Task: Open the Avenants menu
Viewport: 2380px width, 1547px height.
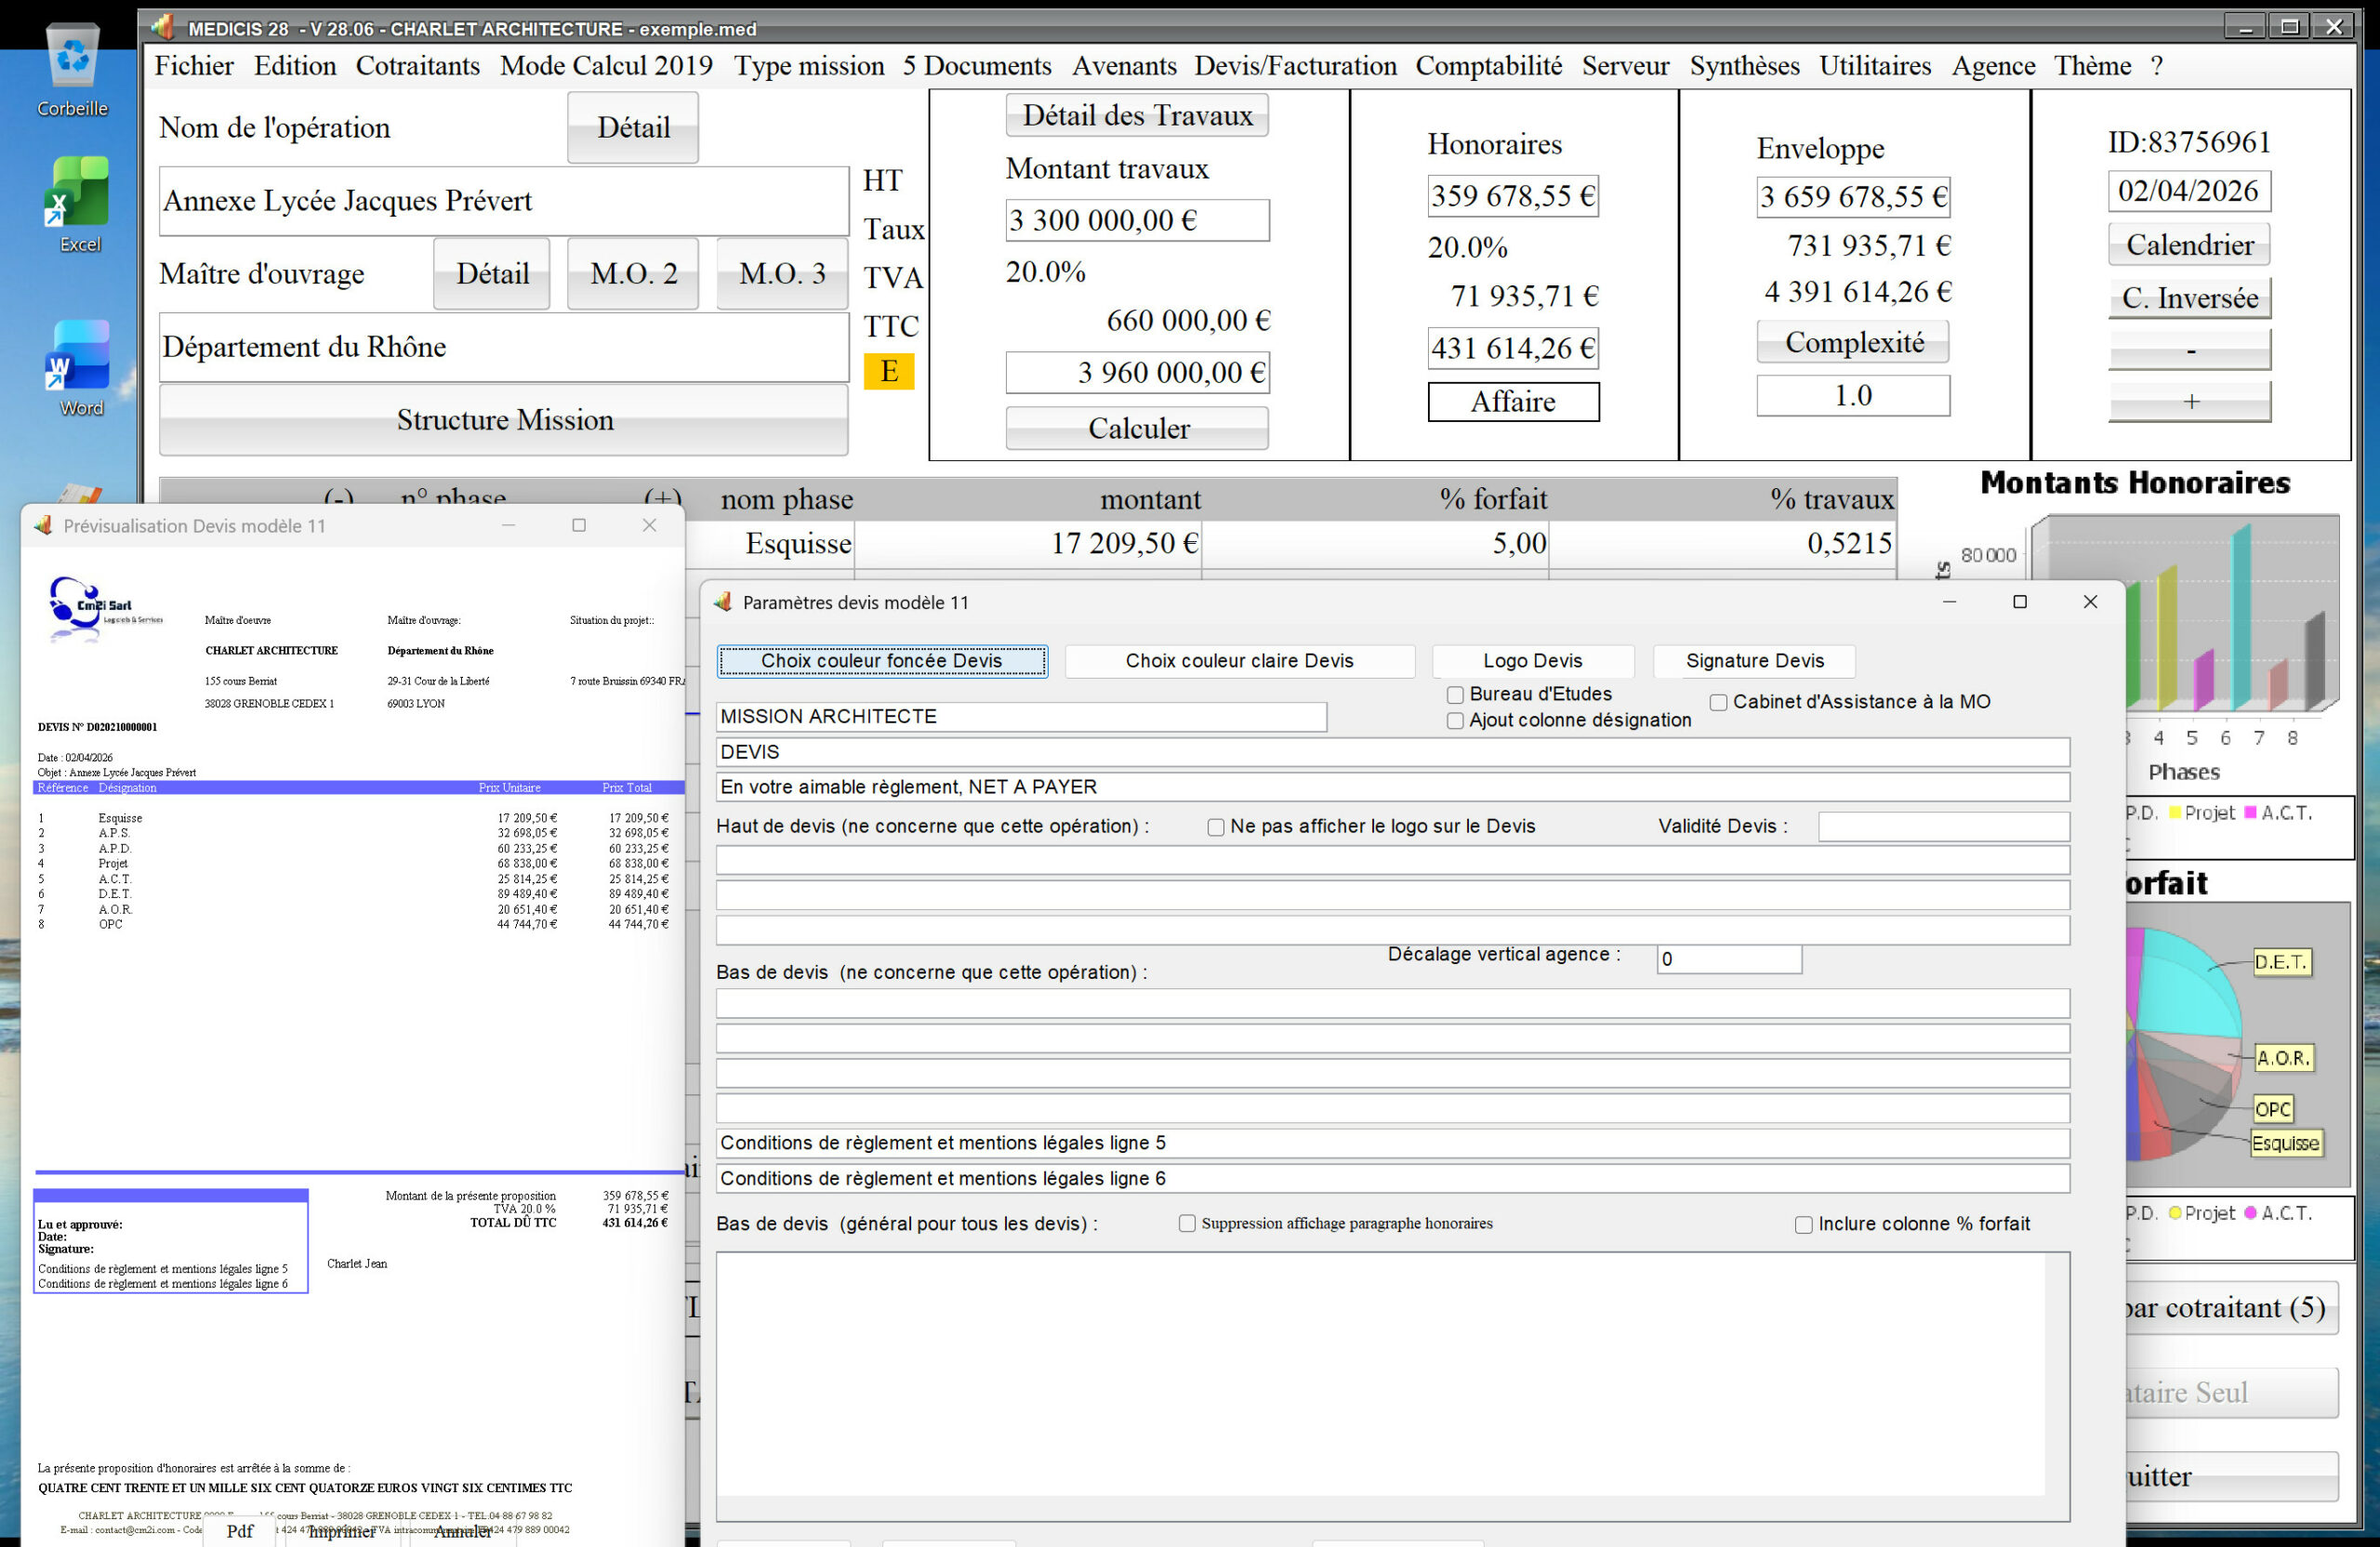Action: (1124, 66)
